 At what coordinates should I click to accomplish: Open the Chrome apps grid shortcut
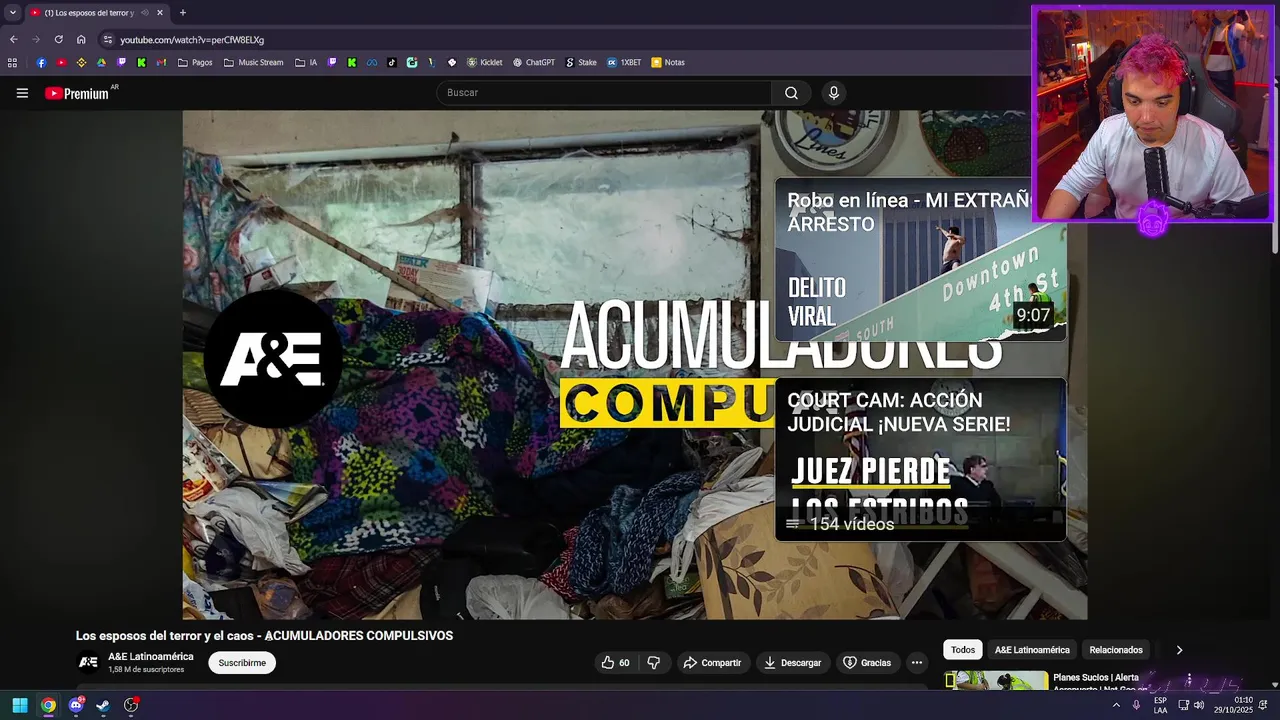[12, 62]
